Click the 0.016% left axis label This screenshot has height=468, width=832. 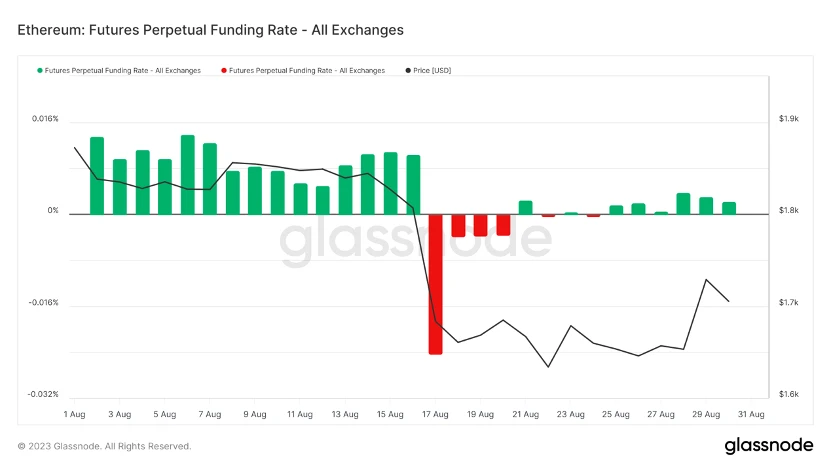tap(45, 119)
